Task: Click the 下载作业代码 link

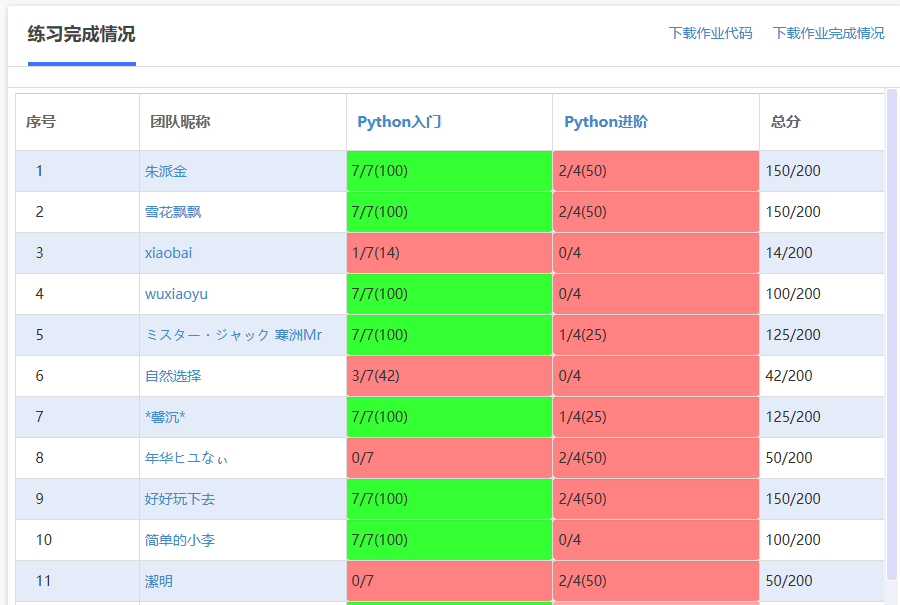Action: coord(710,33)
